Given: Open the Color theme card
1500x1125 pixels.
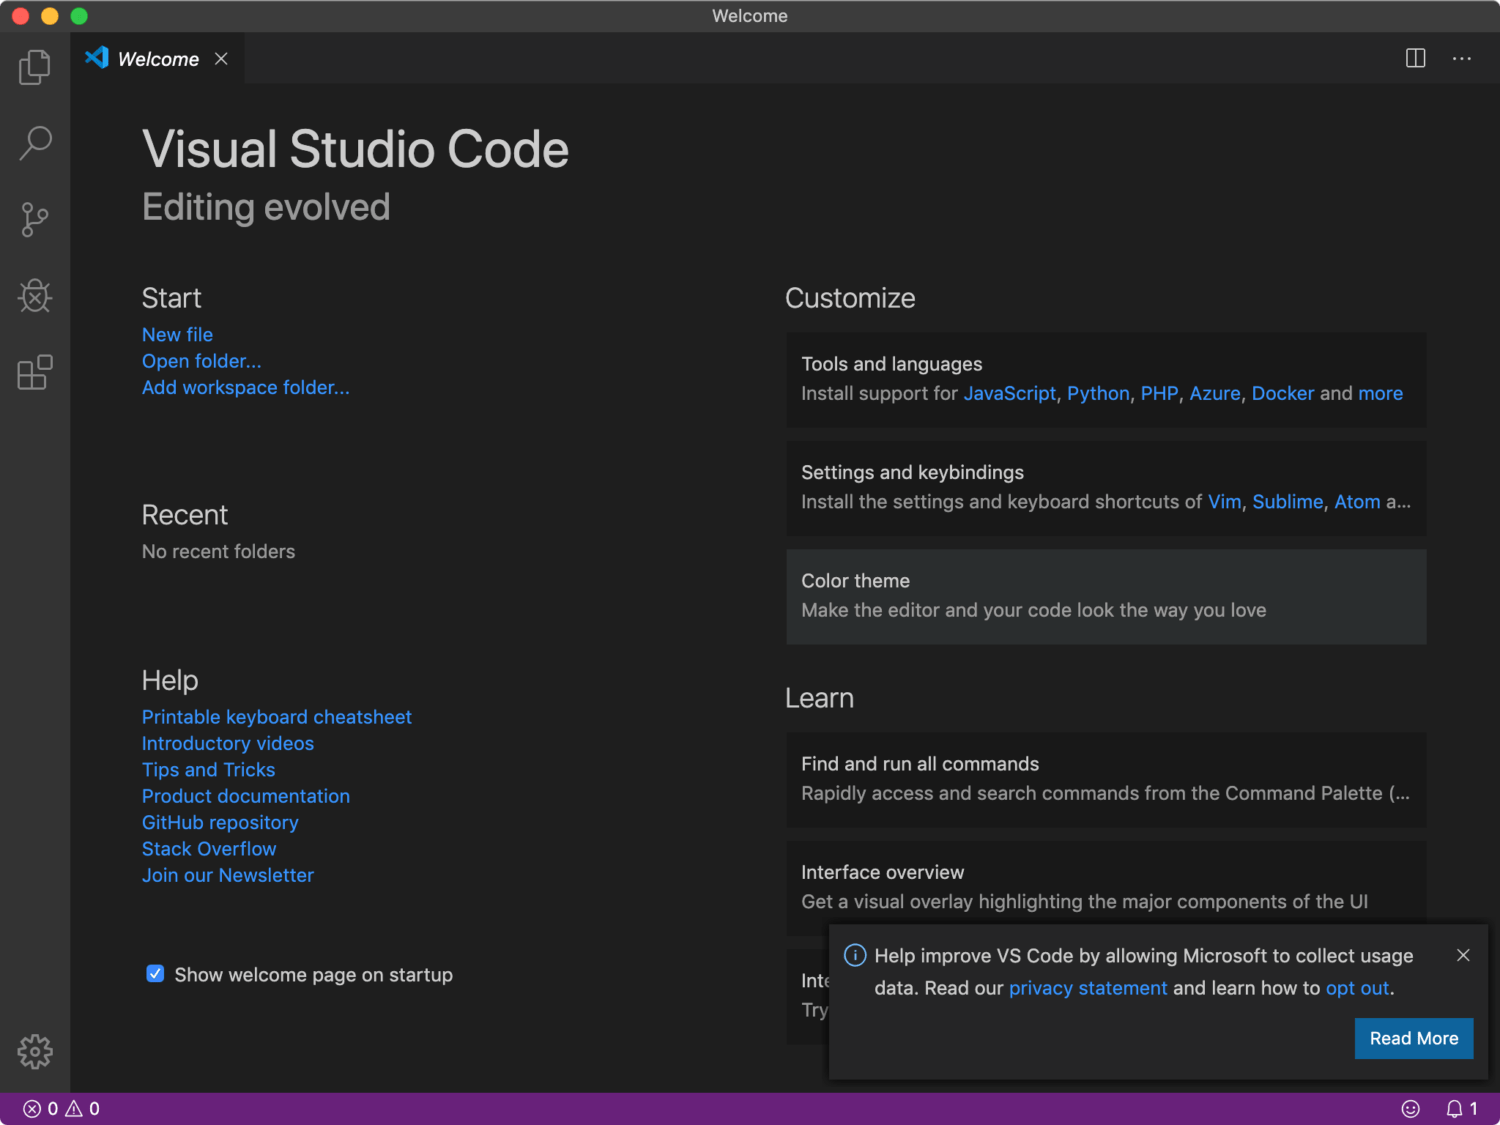Looking at the screenshot, I should tap(1106, 596).
